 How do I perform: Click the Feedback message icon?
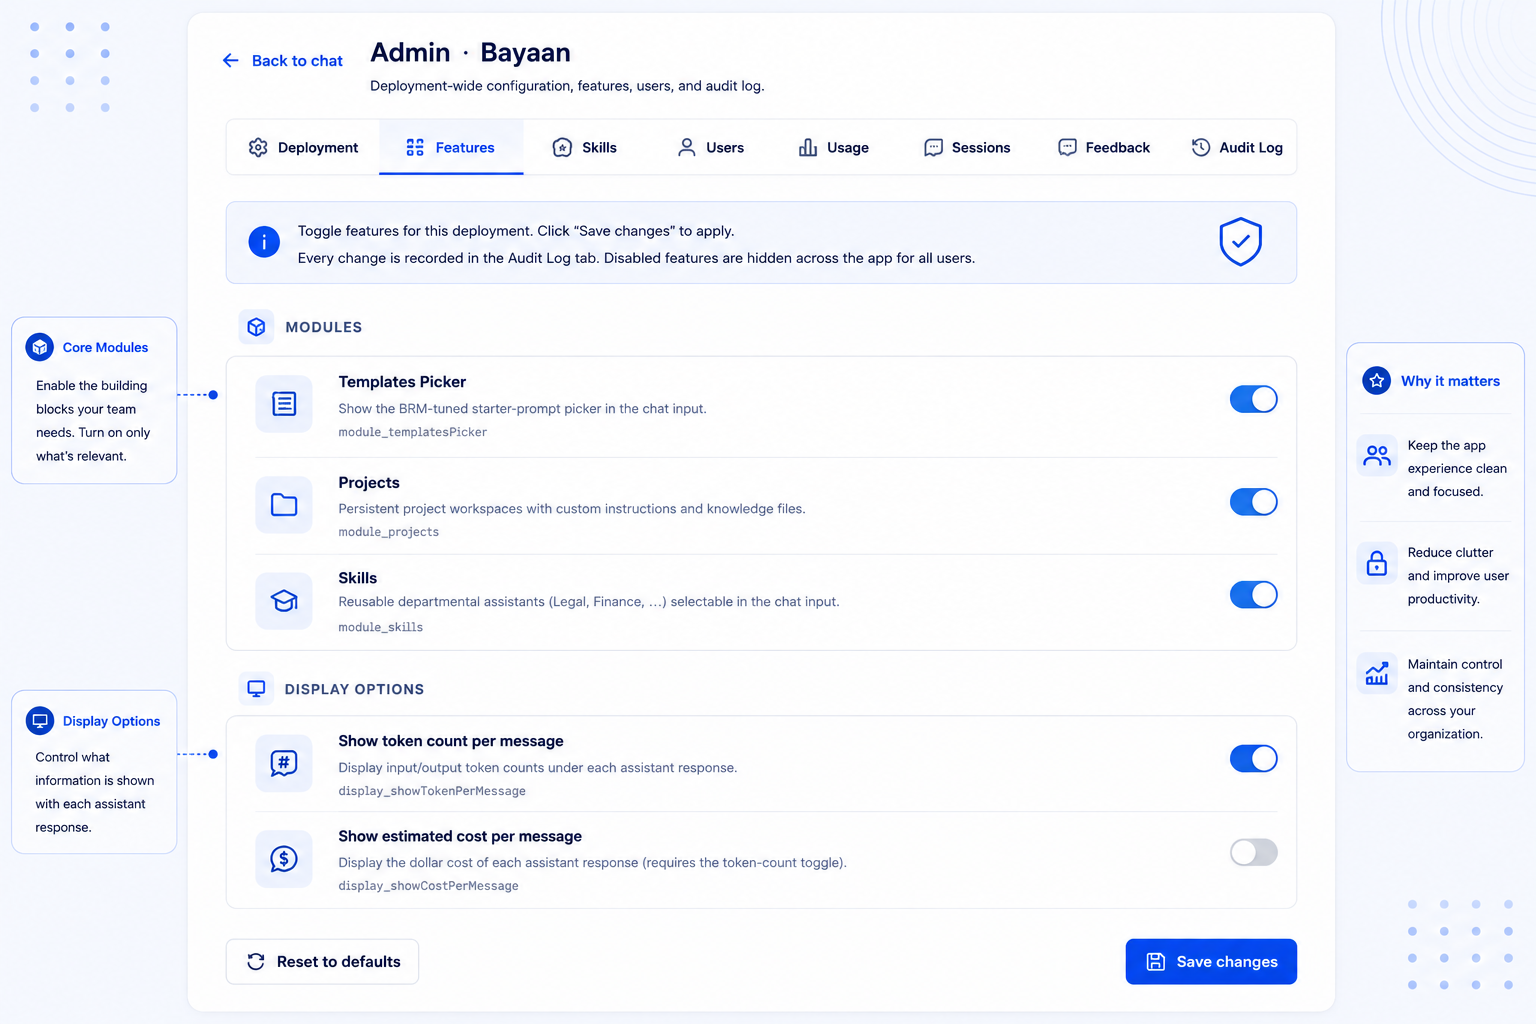click(1067, 147)
